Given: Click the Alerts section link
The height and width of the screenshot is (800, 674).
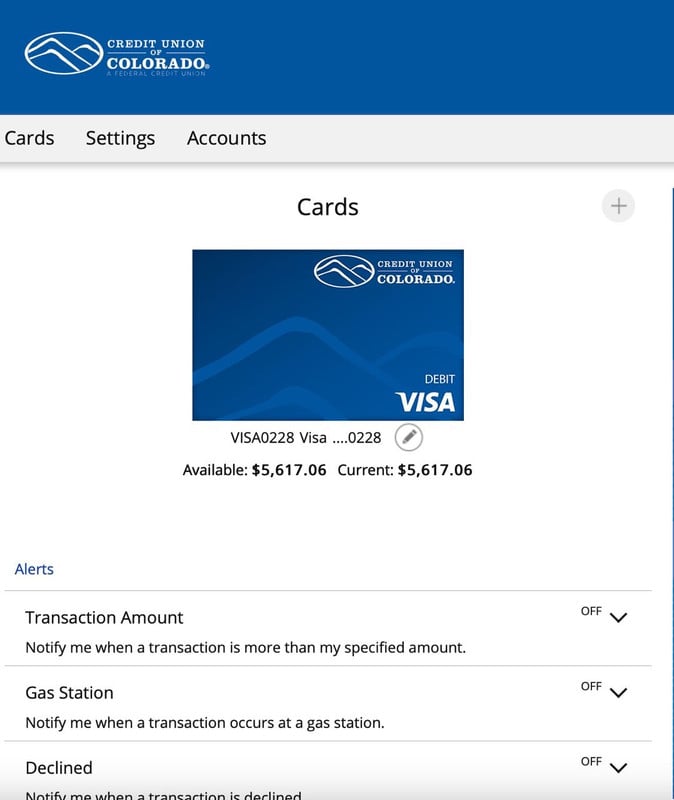Looking at the screenshot, I should tap(34, 569).
